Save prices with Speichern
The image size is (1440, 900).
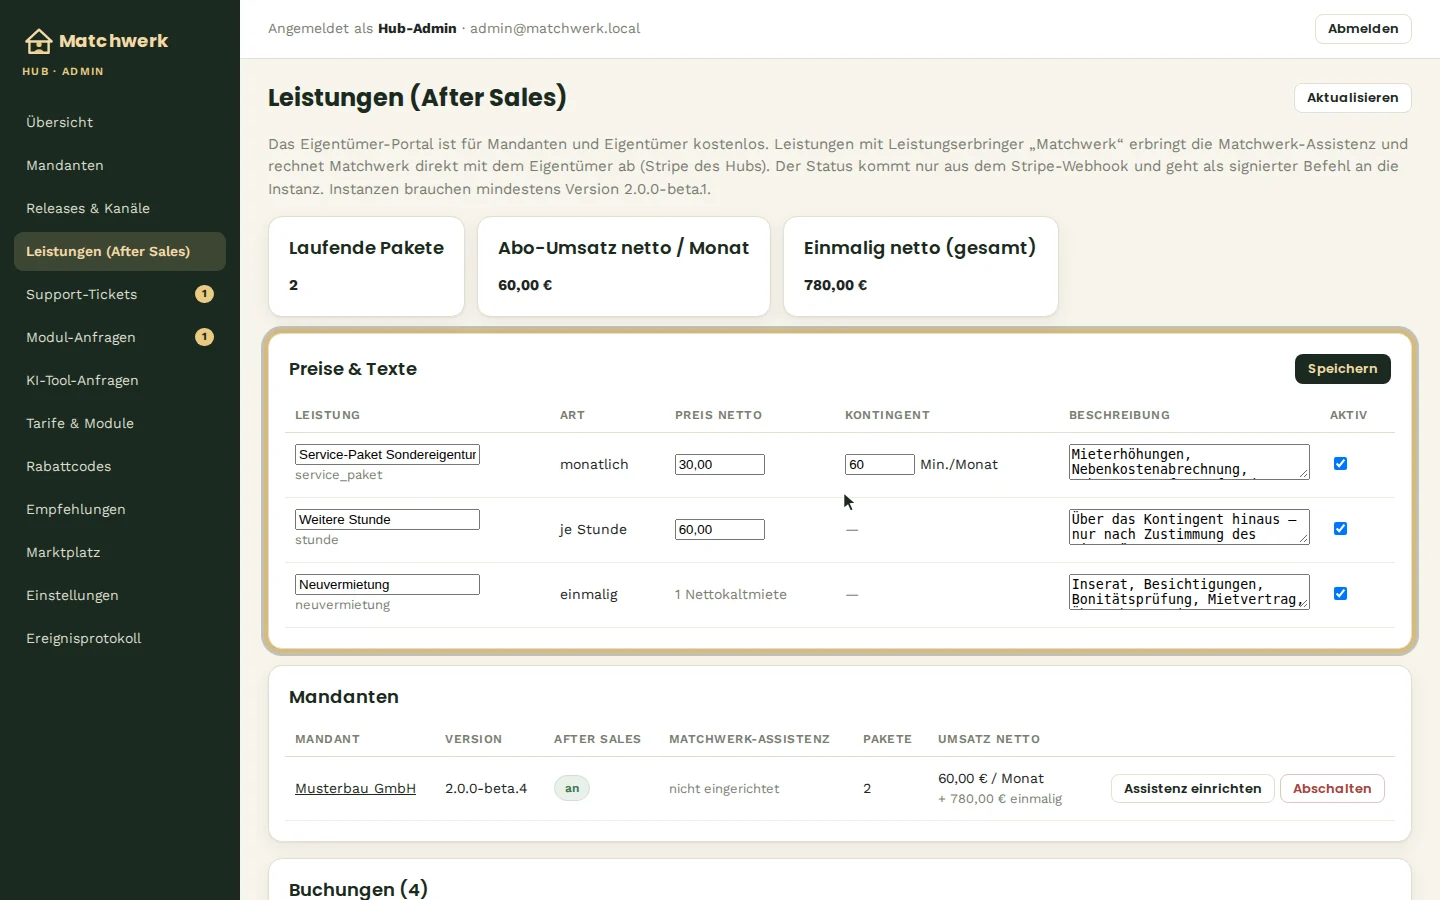(1342, 369)
